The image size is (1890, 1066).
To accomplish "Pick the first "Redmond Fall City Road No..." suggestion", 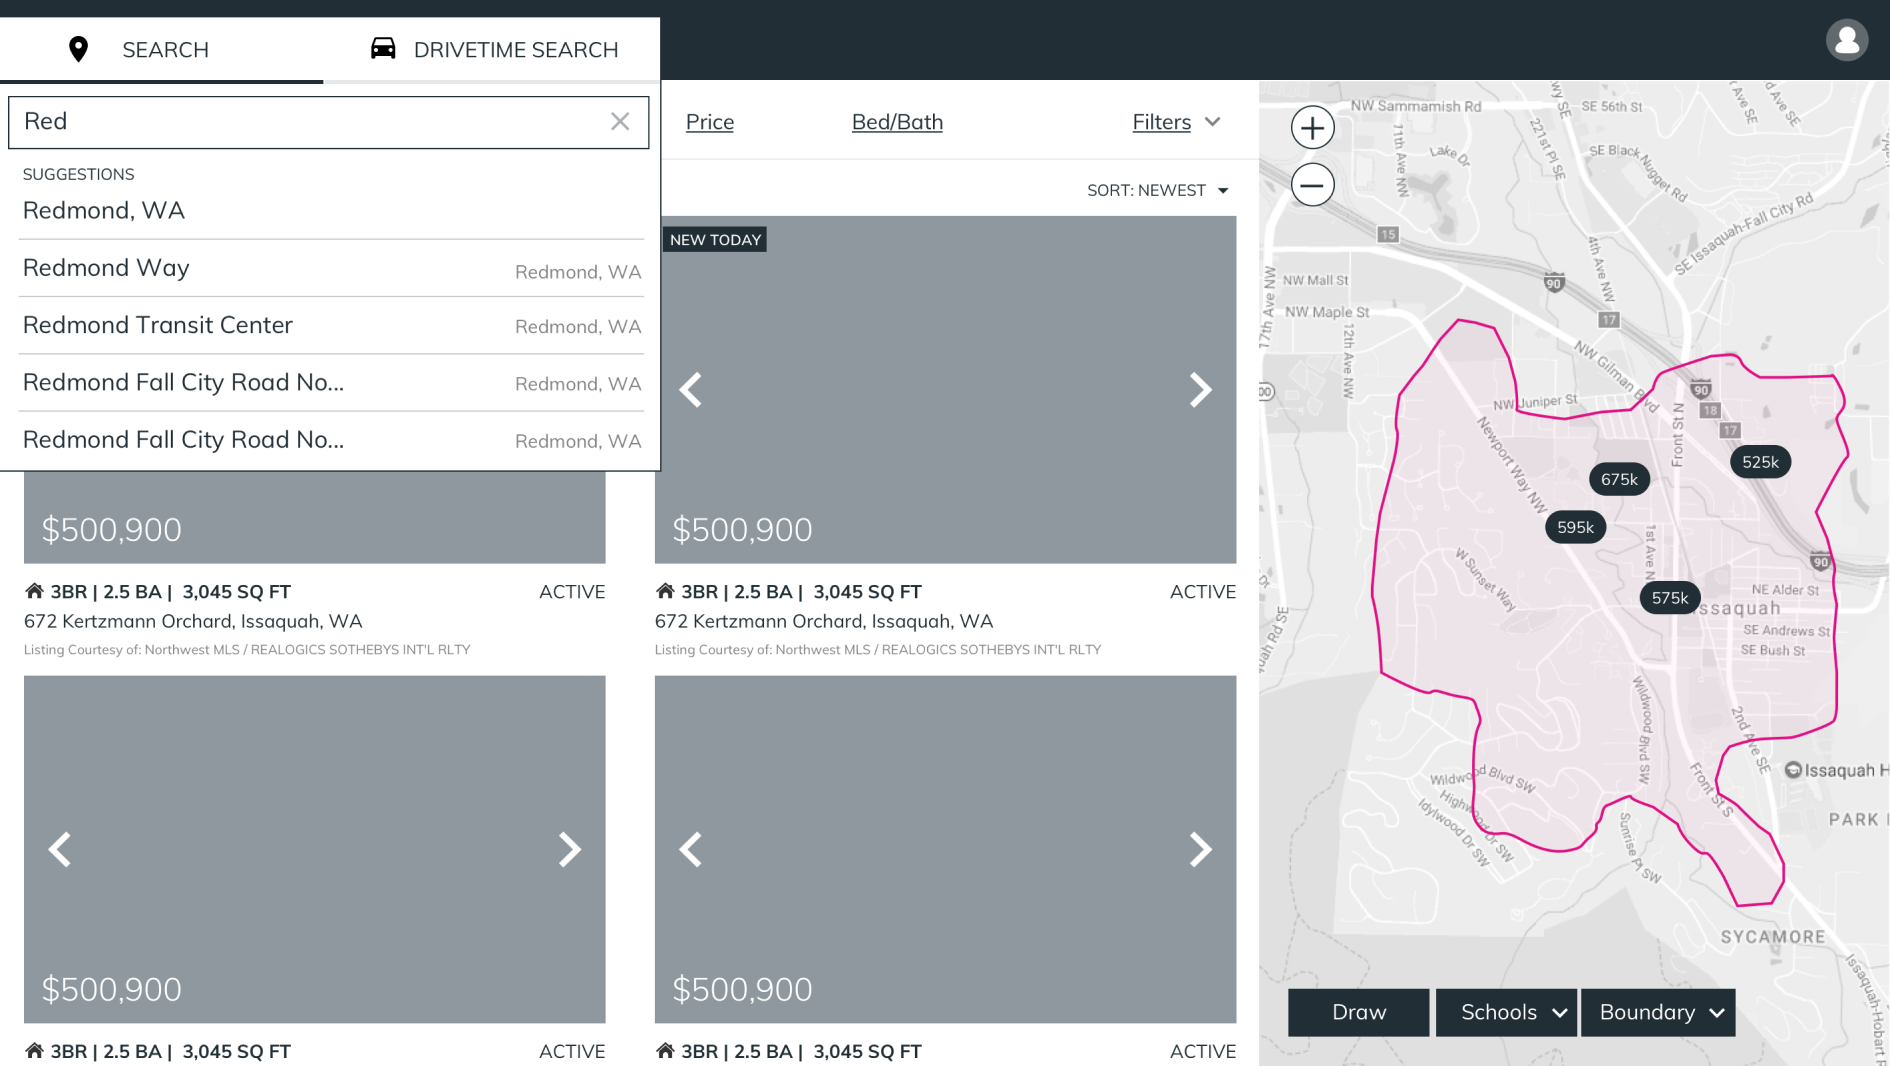I will (331, 383).
